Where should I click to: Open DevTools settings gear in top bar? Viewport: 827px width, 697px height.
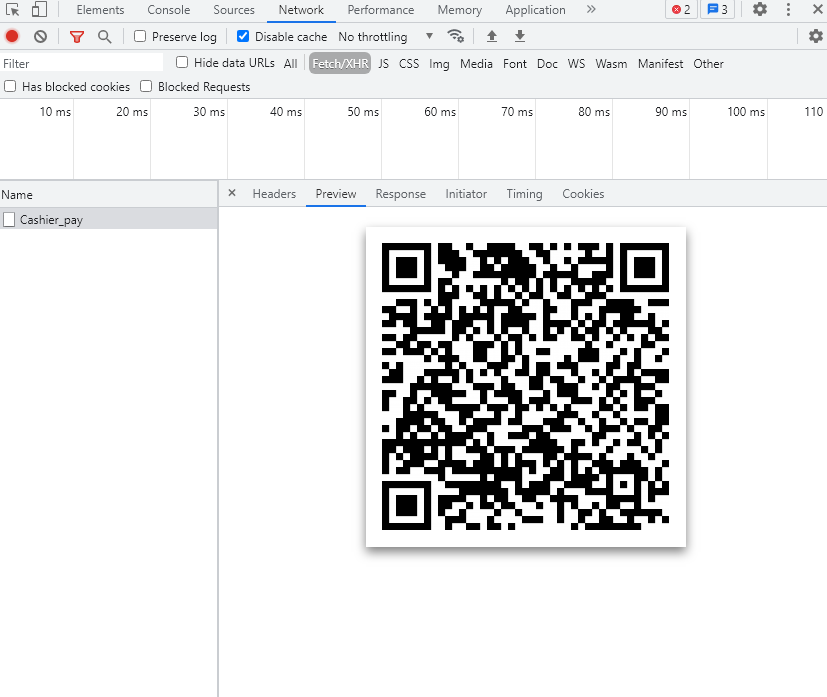(759, 9)
